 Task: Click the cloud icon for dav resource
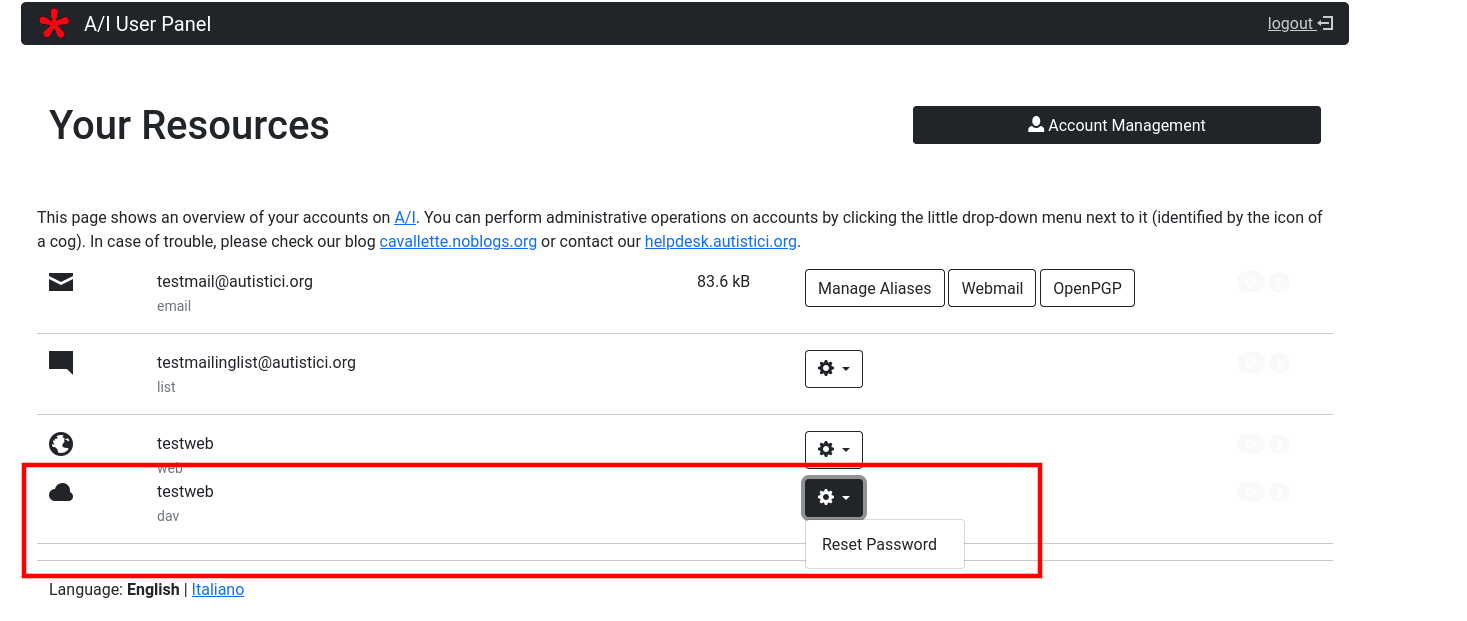click(61, 492)
